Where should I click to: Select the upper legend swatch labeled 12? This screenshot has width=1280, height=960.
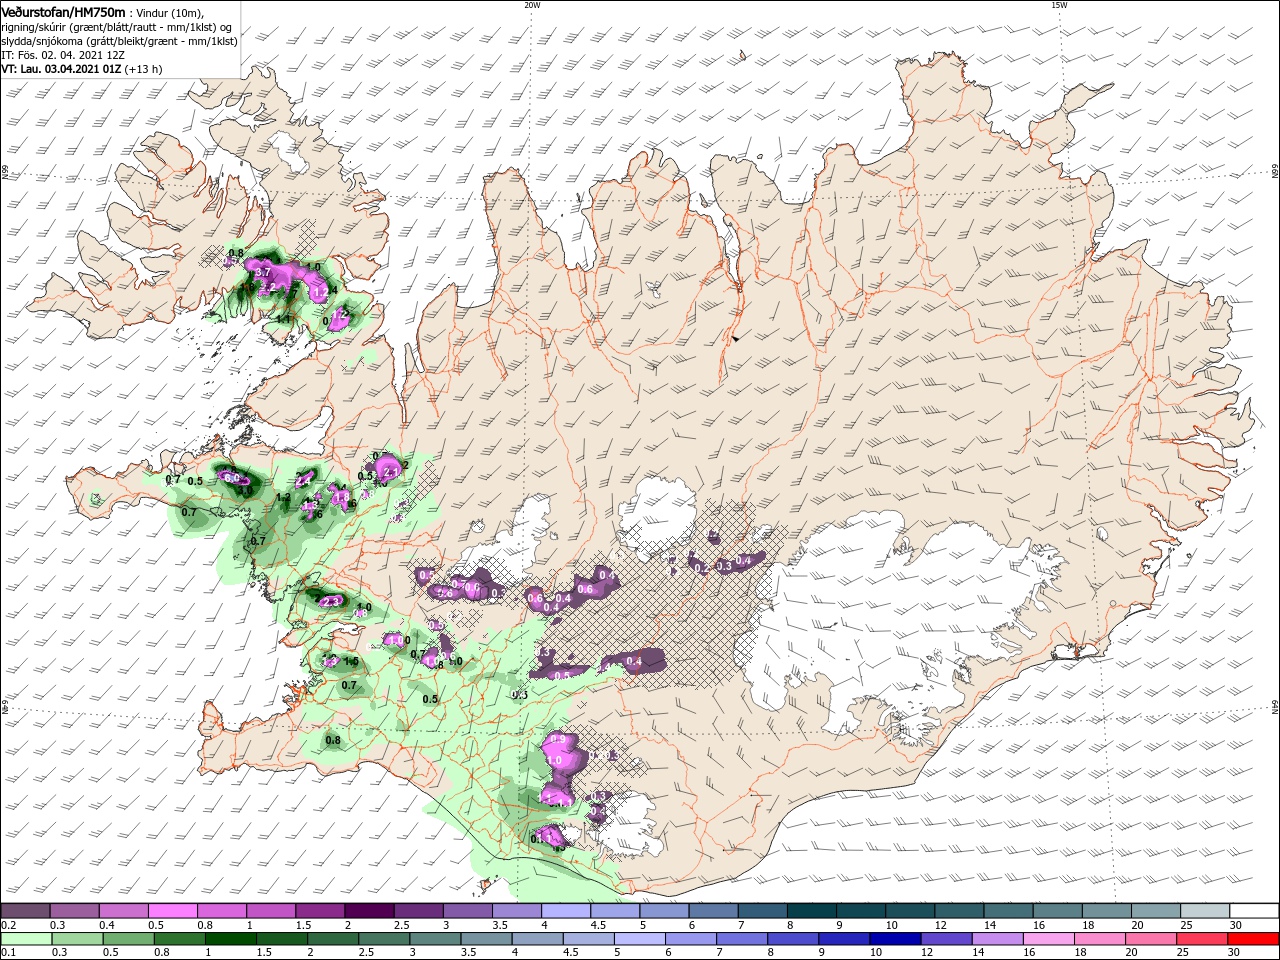pos(957,911)
